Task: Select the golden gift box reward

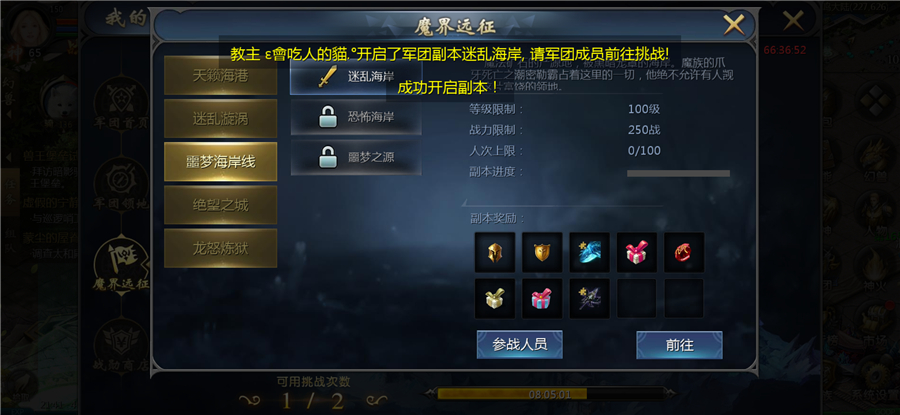Action: point(495,298)
